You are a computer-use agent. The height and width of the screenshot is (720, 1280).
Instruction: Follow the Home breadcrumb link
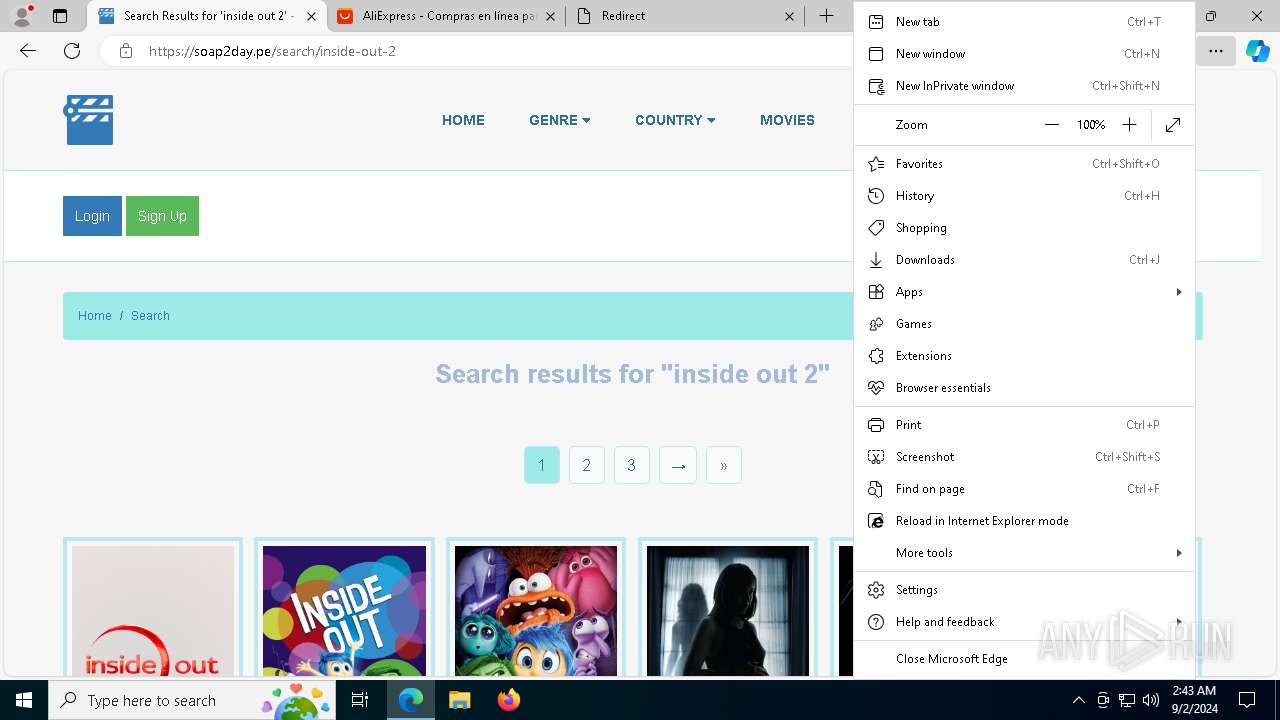click(x=95, y=316)
